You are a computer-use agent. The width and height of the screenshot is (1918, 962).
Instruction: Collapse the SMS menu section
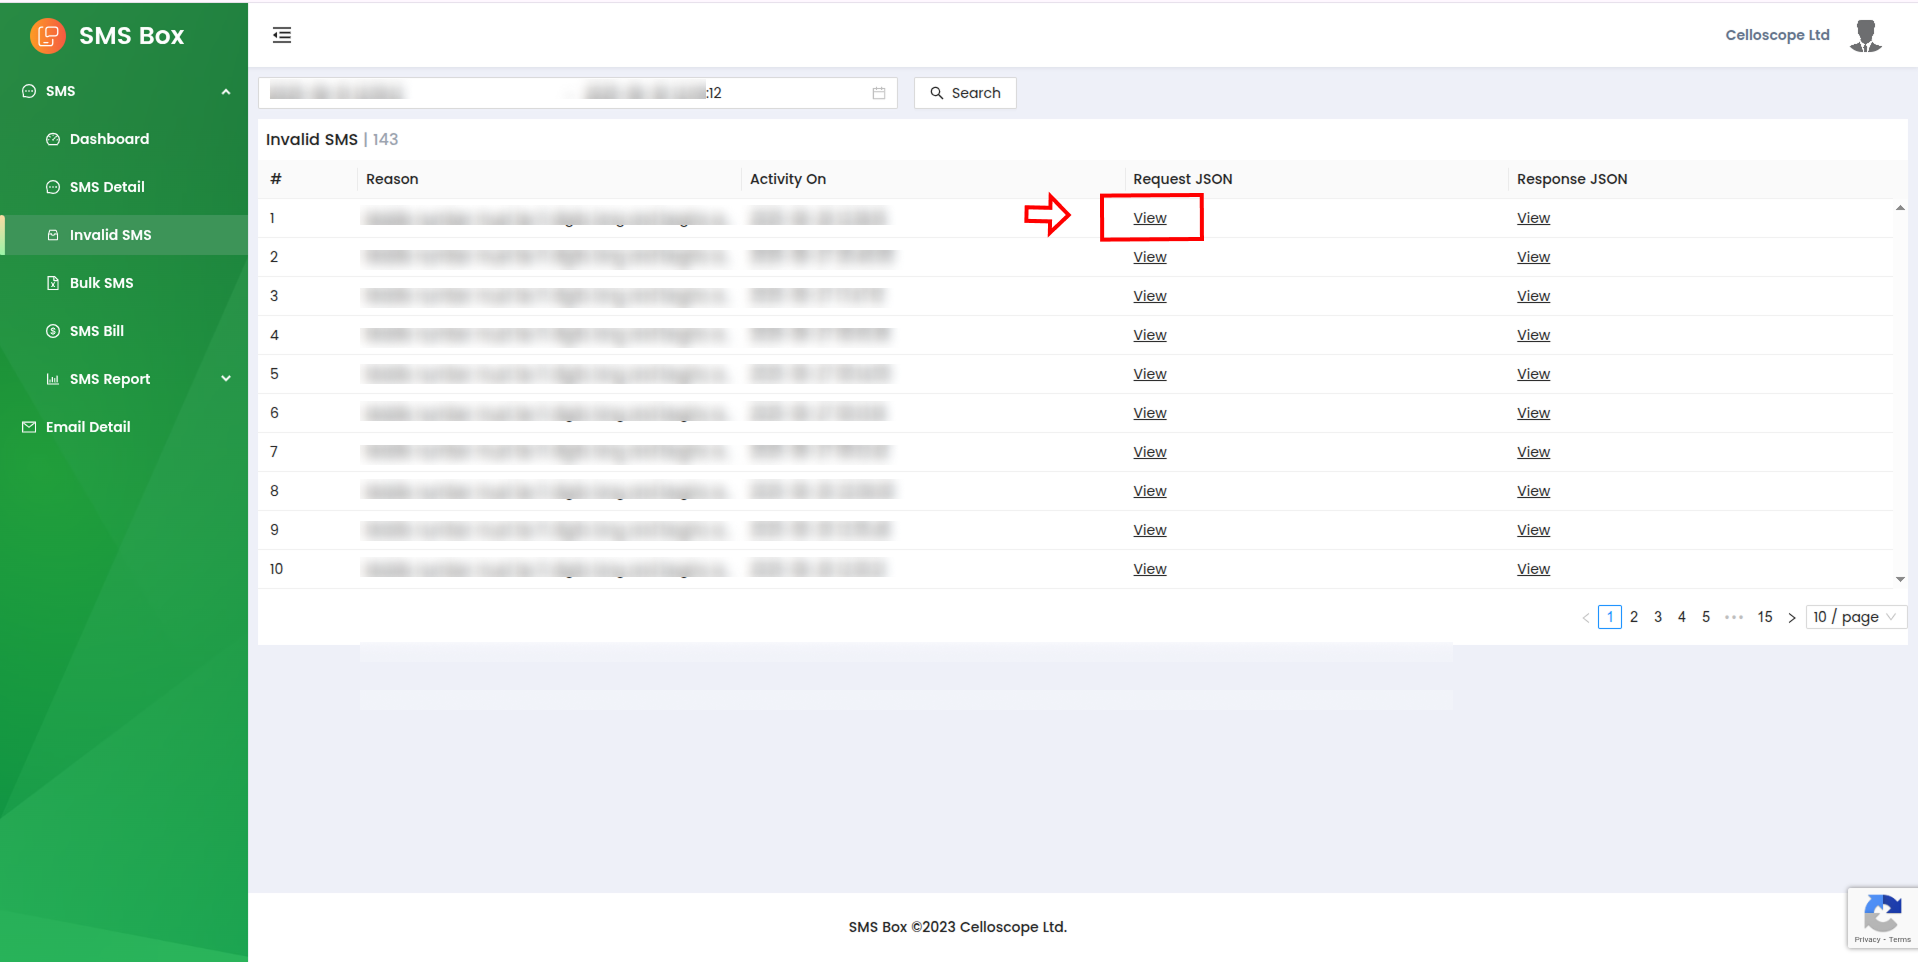226,91
